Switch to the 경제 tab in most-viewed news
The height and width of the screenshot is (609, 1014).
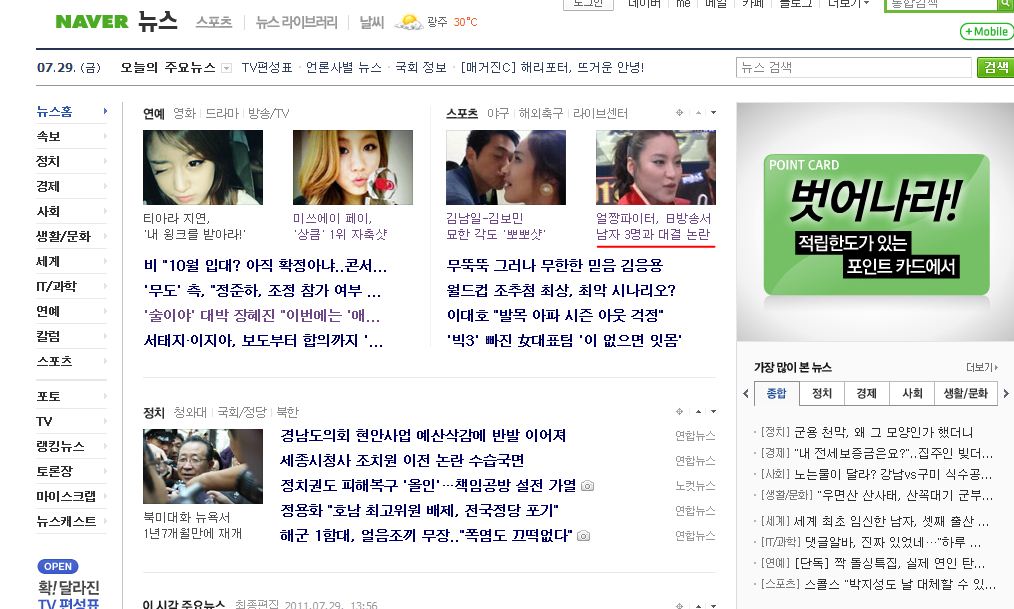(866, 394)
